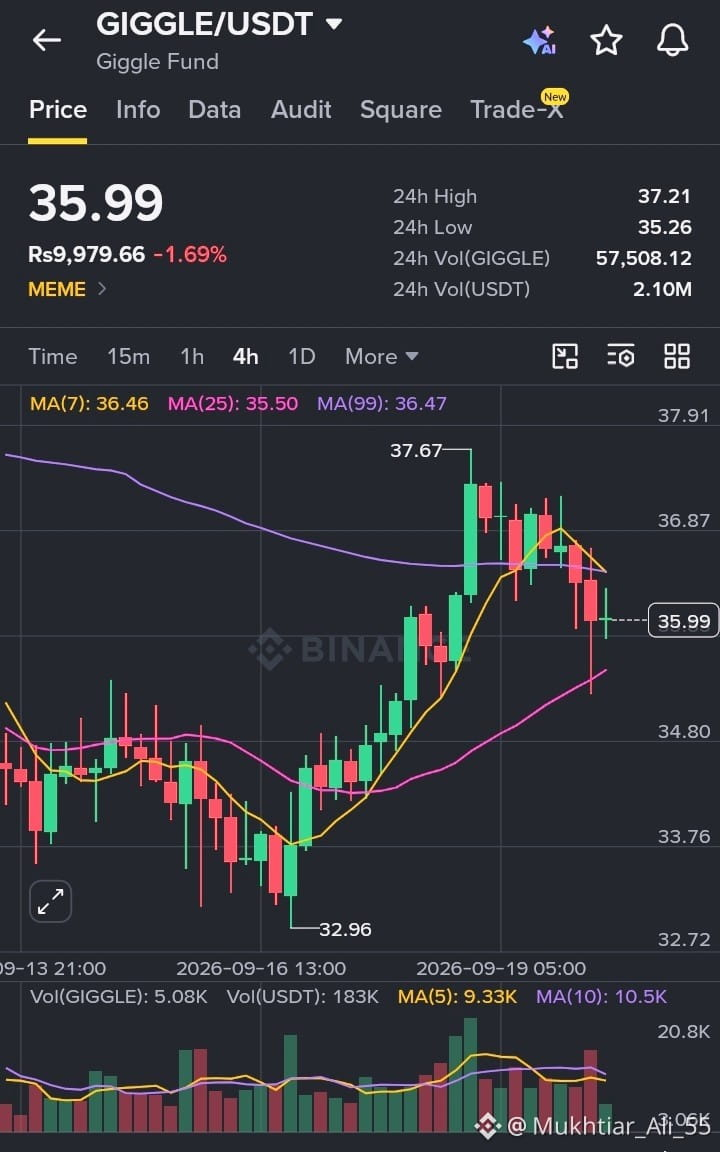Expand the MEME category chevron

click(102, 289)
